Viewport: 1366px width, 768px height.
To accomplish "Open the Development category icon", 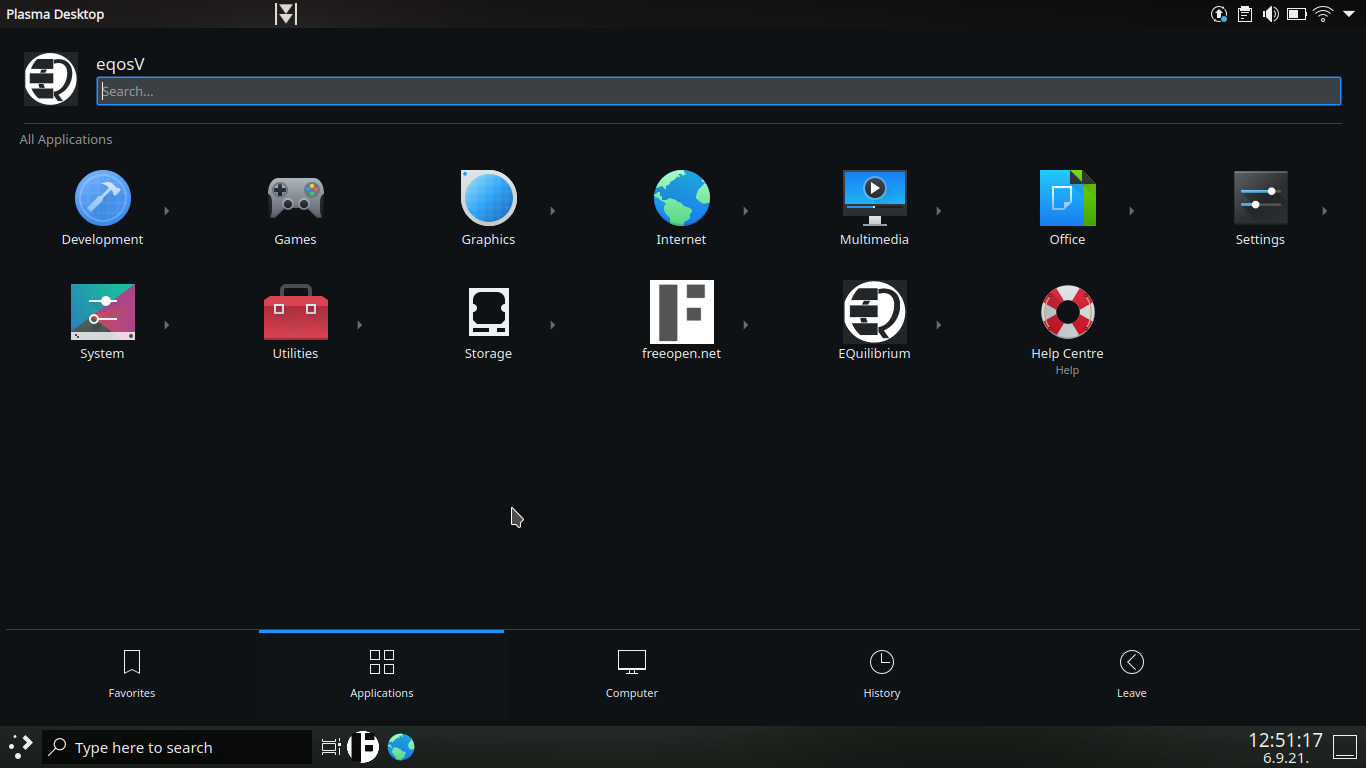I will tap(102, 198).
